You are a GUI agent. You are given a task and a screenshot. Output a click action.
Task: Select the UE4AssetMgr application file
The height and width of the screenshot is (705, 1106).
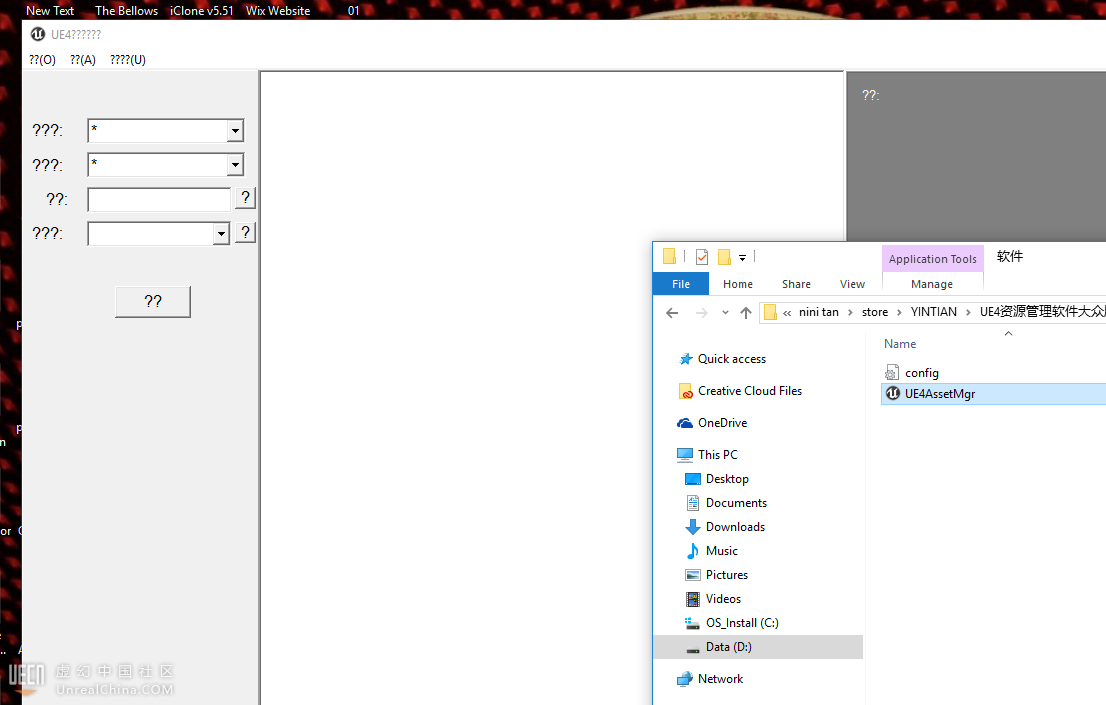pyautogui.click(x=939, y=394)
